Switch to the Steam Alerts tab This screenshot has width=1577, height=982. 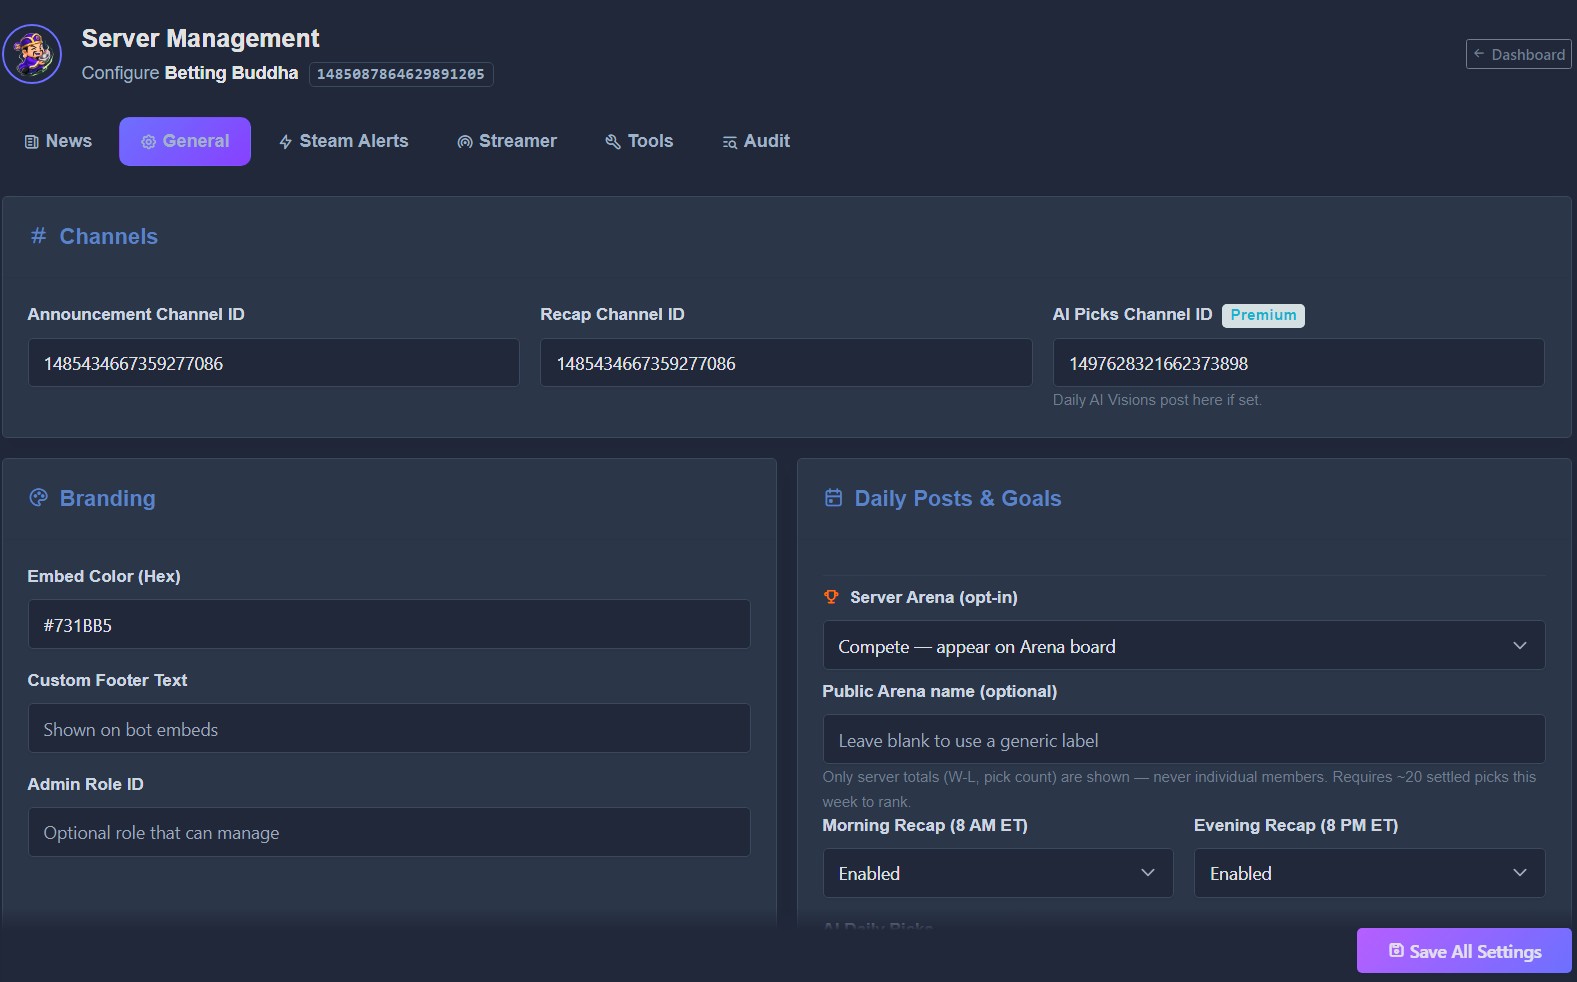pos(343,141)
